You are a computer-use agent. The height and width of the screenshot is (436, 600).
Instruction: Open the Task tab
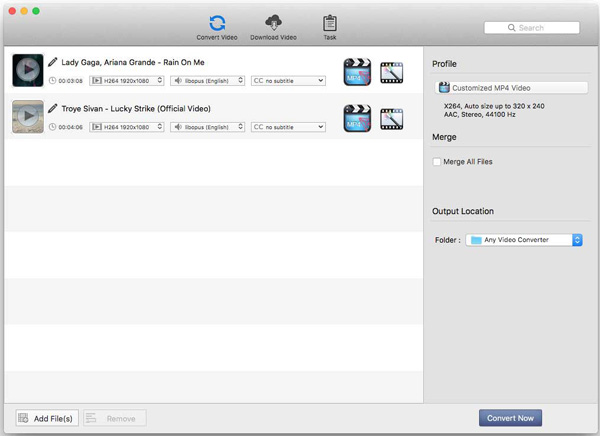(329, 28)
